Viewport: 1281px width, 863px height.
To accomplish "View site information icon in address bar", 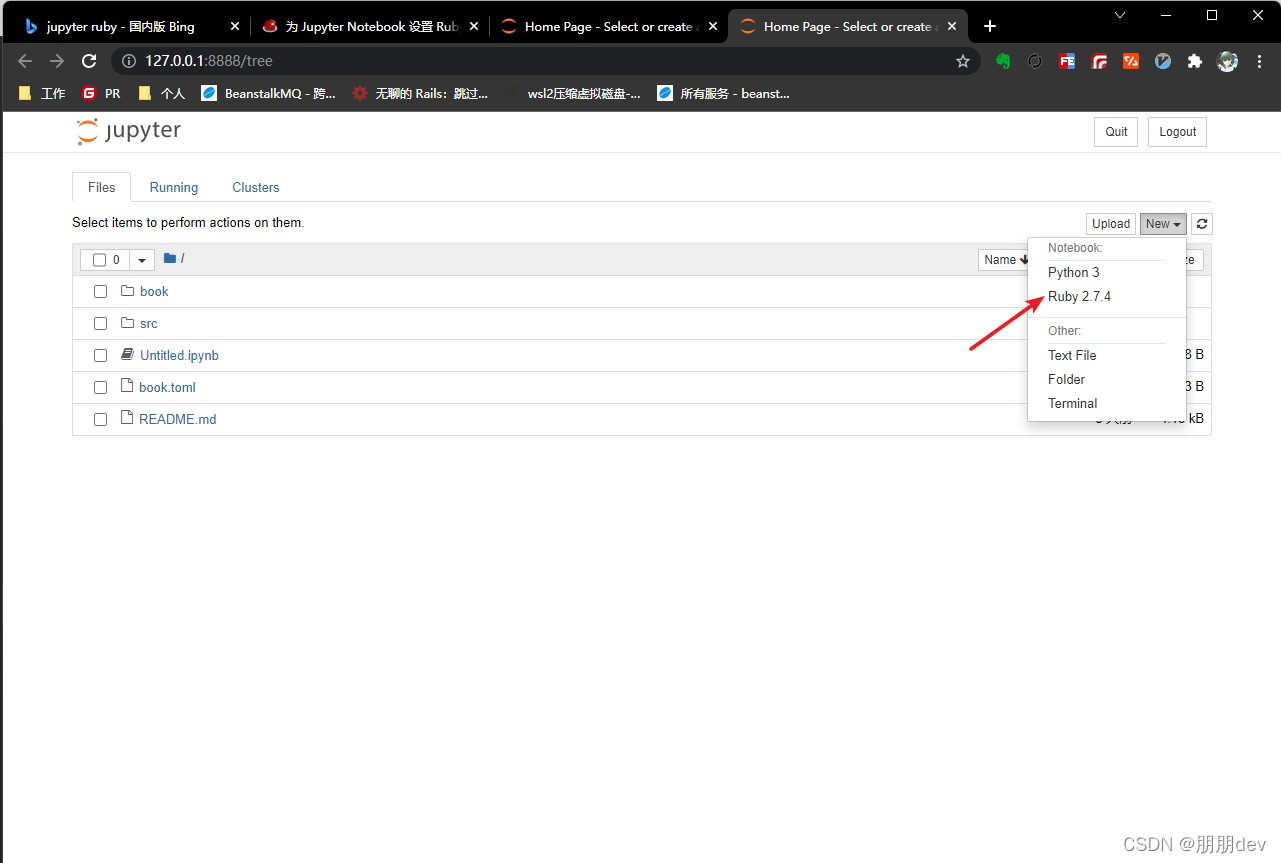I will (x=128, y=61).
